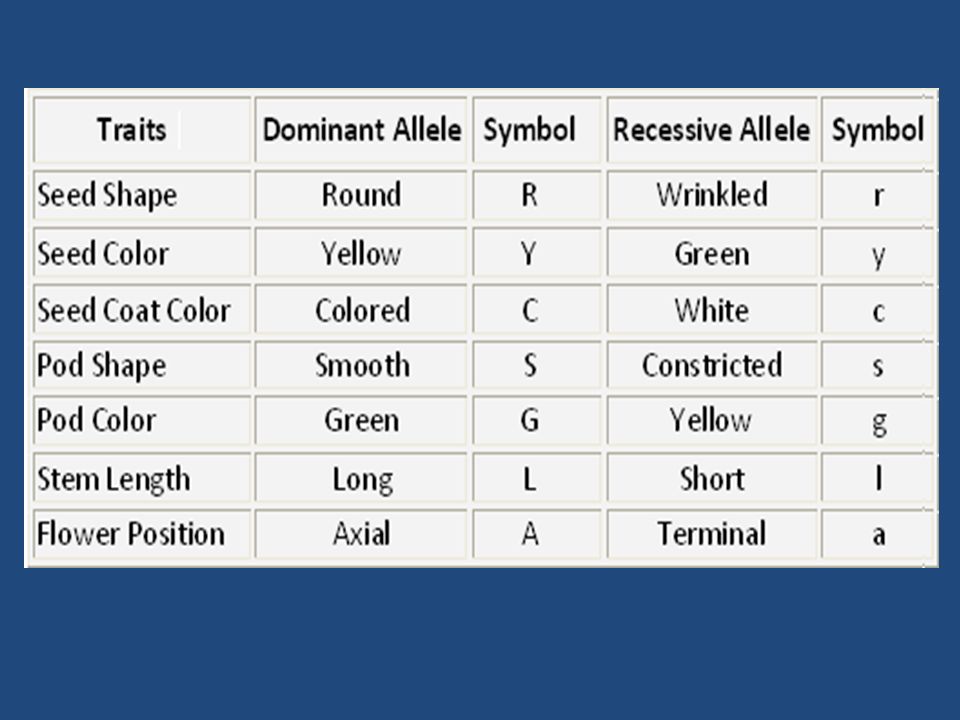The image size is (960, 720).
Task: Click the Traits column header
Action: [x=142, y=130]
